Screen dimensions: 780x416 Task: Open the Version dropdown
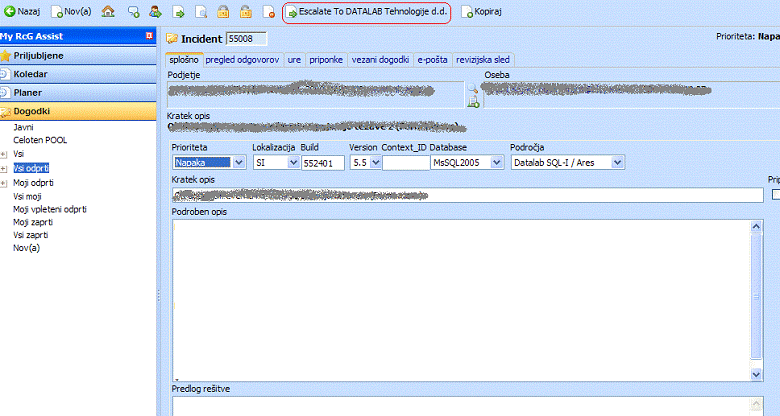point(376,163)
